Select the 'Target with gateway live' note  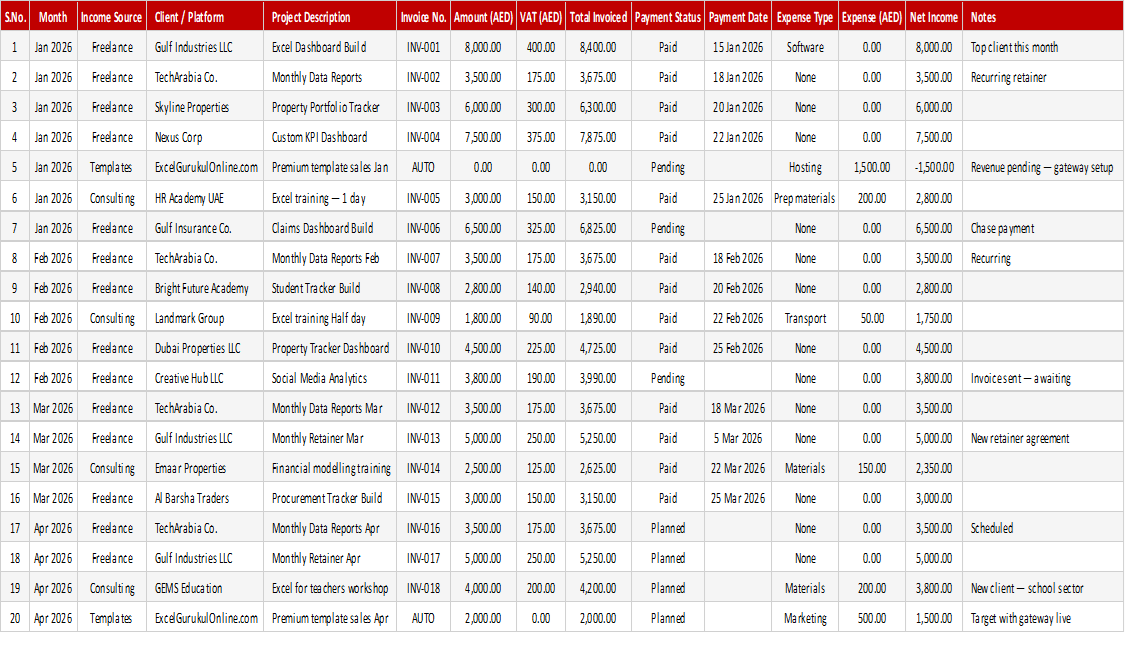click(x=1043, y=618)
